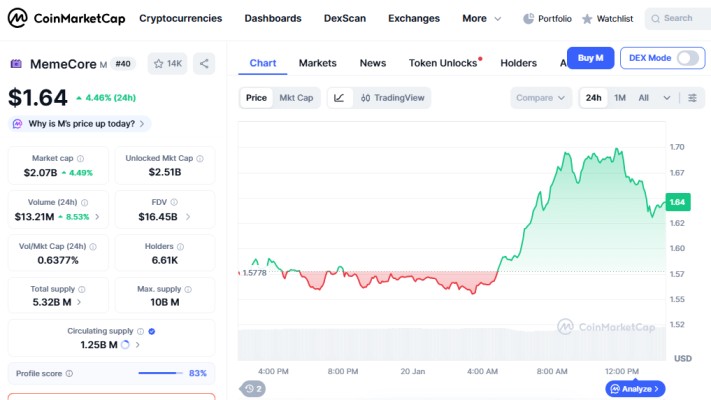
Task: Click the 1.64 current price tag
Action: [x=677, y=202]
